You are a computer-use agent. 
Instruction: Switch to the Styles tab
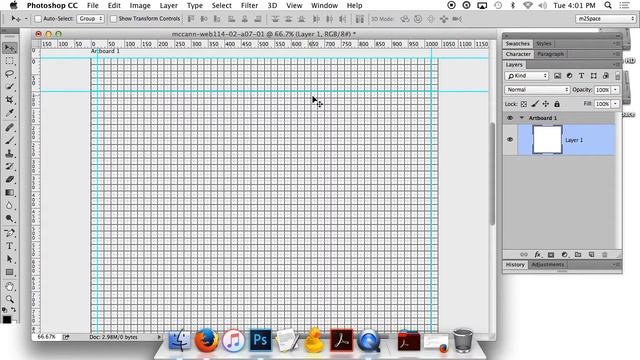[543, 43]
